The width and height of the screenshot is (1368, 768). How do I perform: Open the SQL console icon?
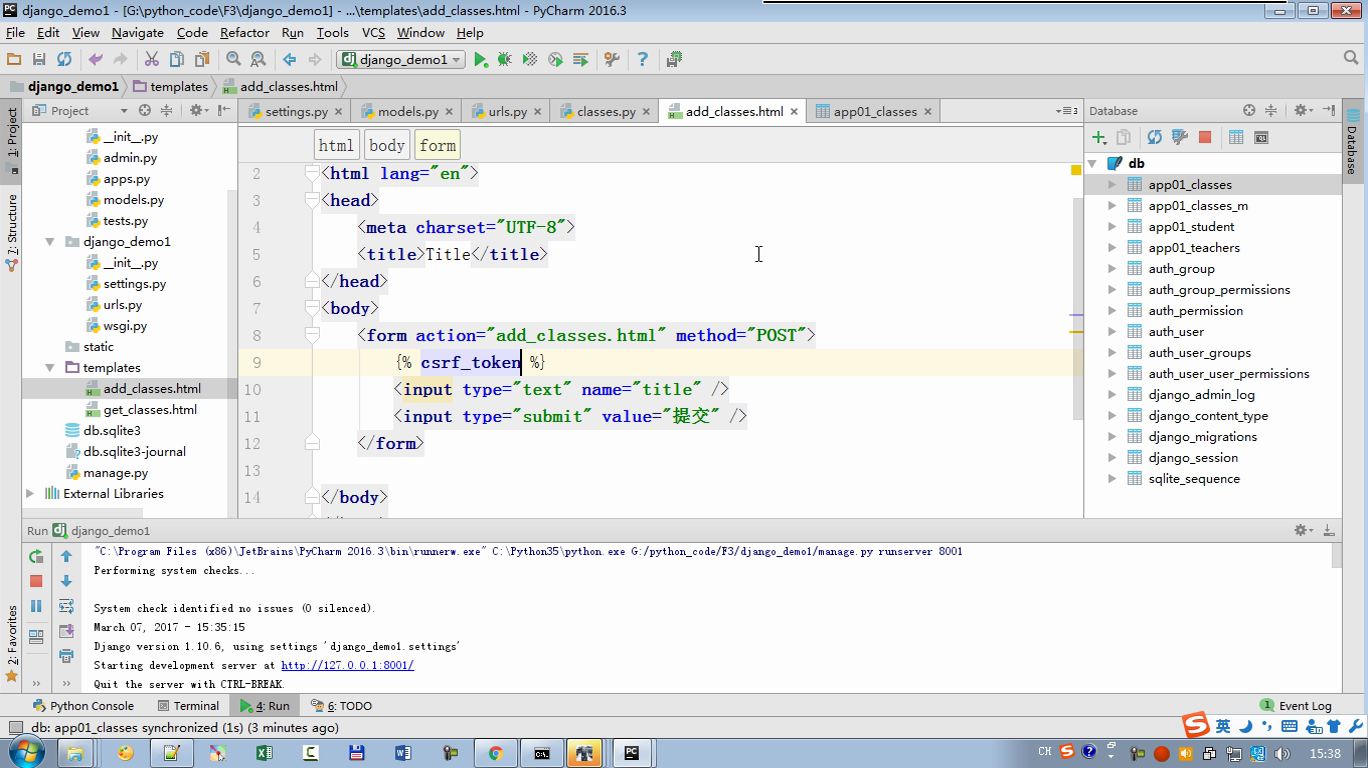click(1261, 137)
